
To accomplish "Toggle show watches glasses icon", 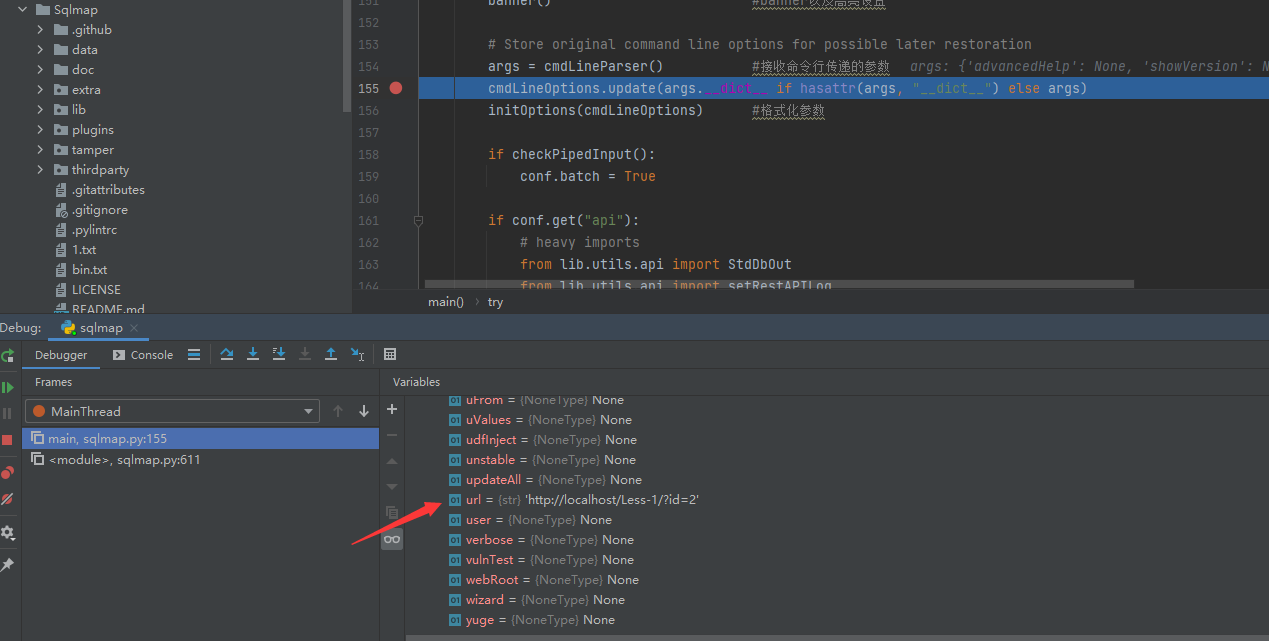I will (392, 539).
